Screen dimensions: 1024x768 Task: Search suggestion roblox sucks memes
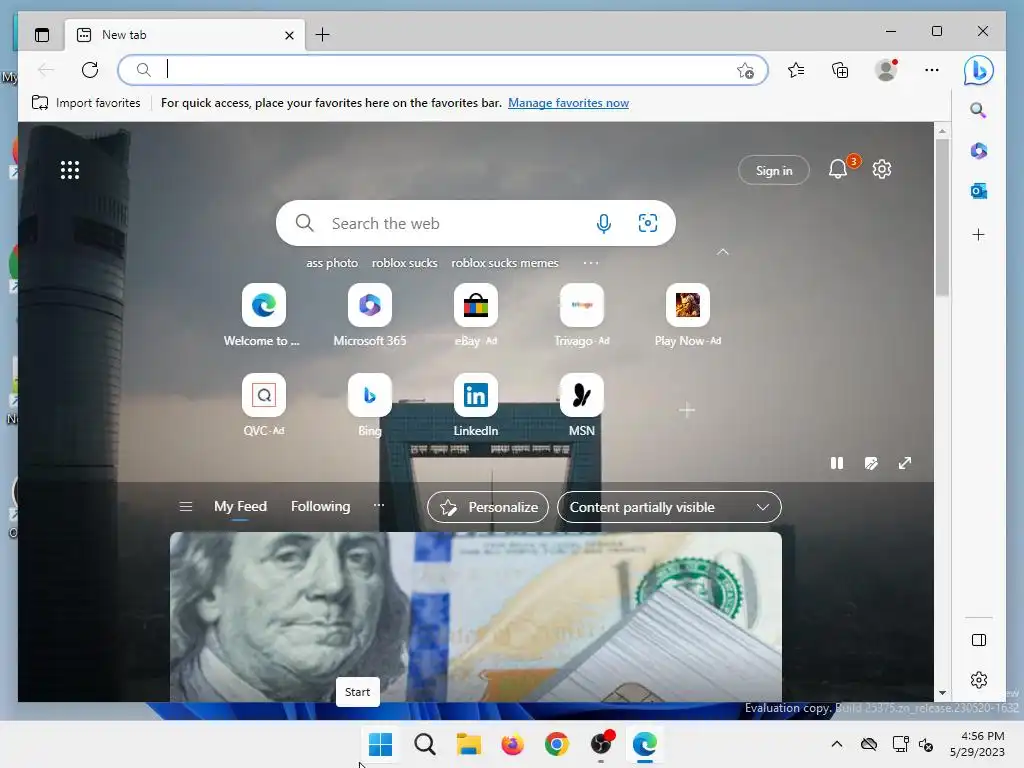(505, 263)
